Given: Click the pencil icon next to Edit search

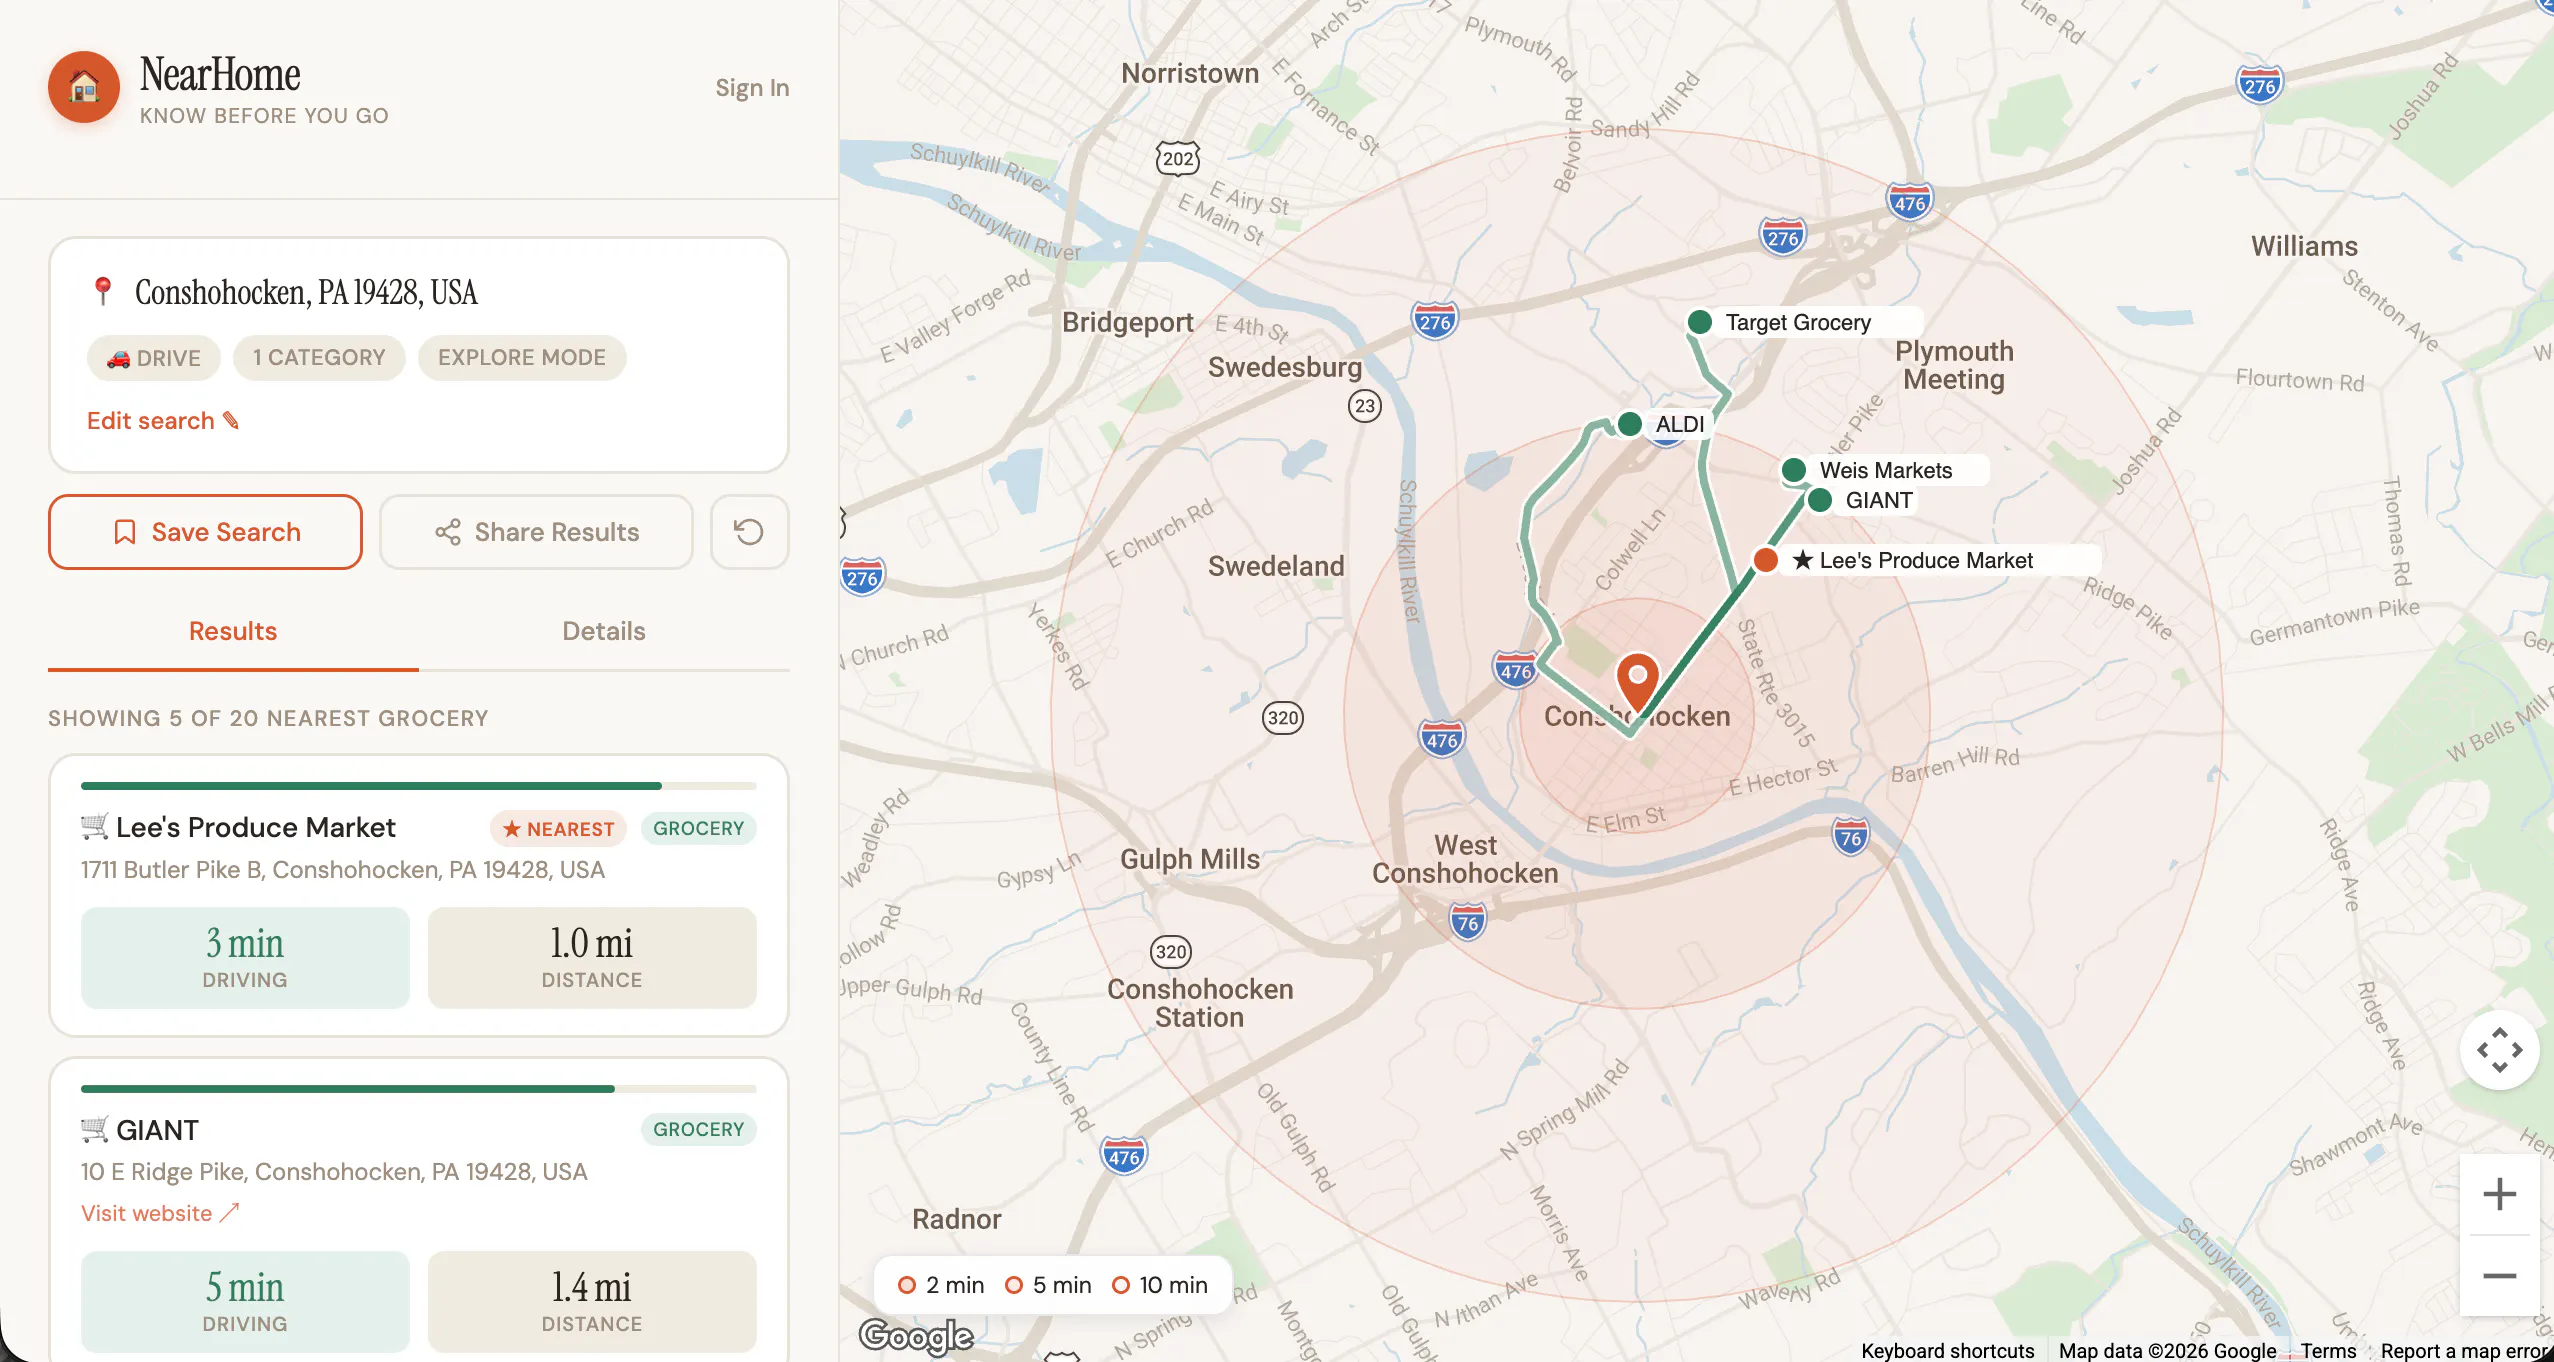Looking at the screenshot, I should coord(231,421).
